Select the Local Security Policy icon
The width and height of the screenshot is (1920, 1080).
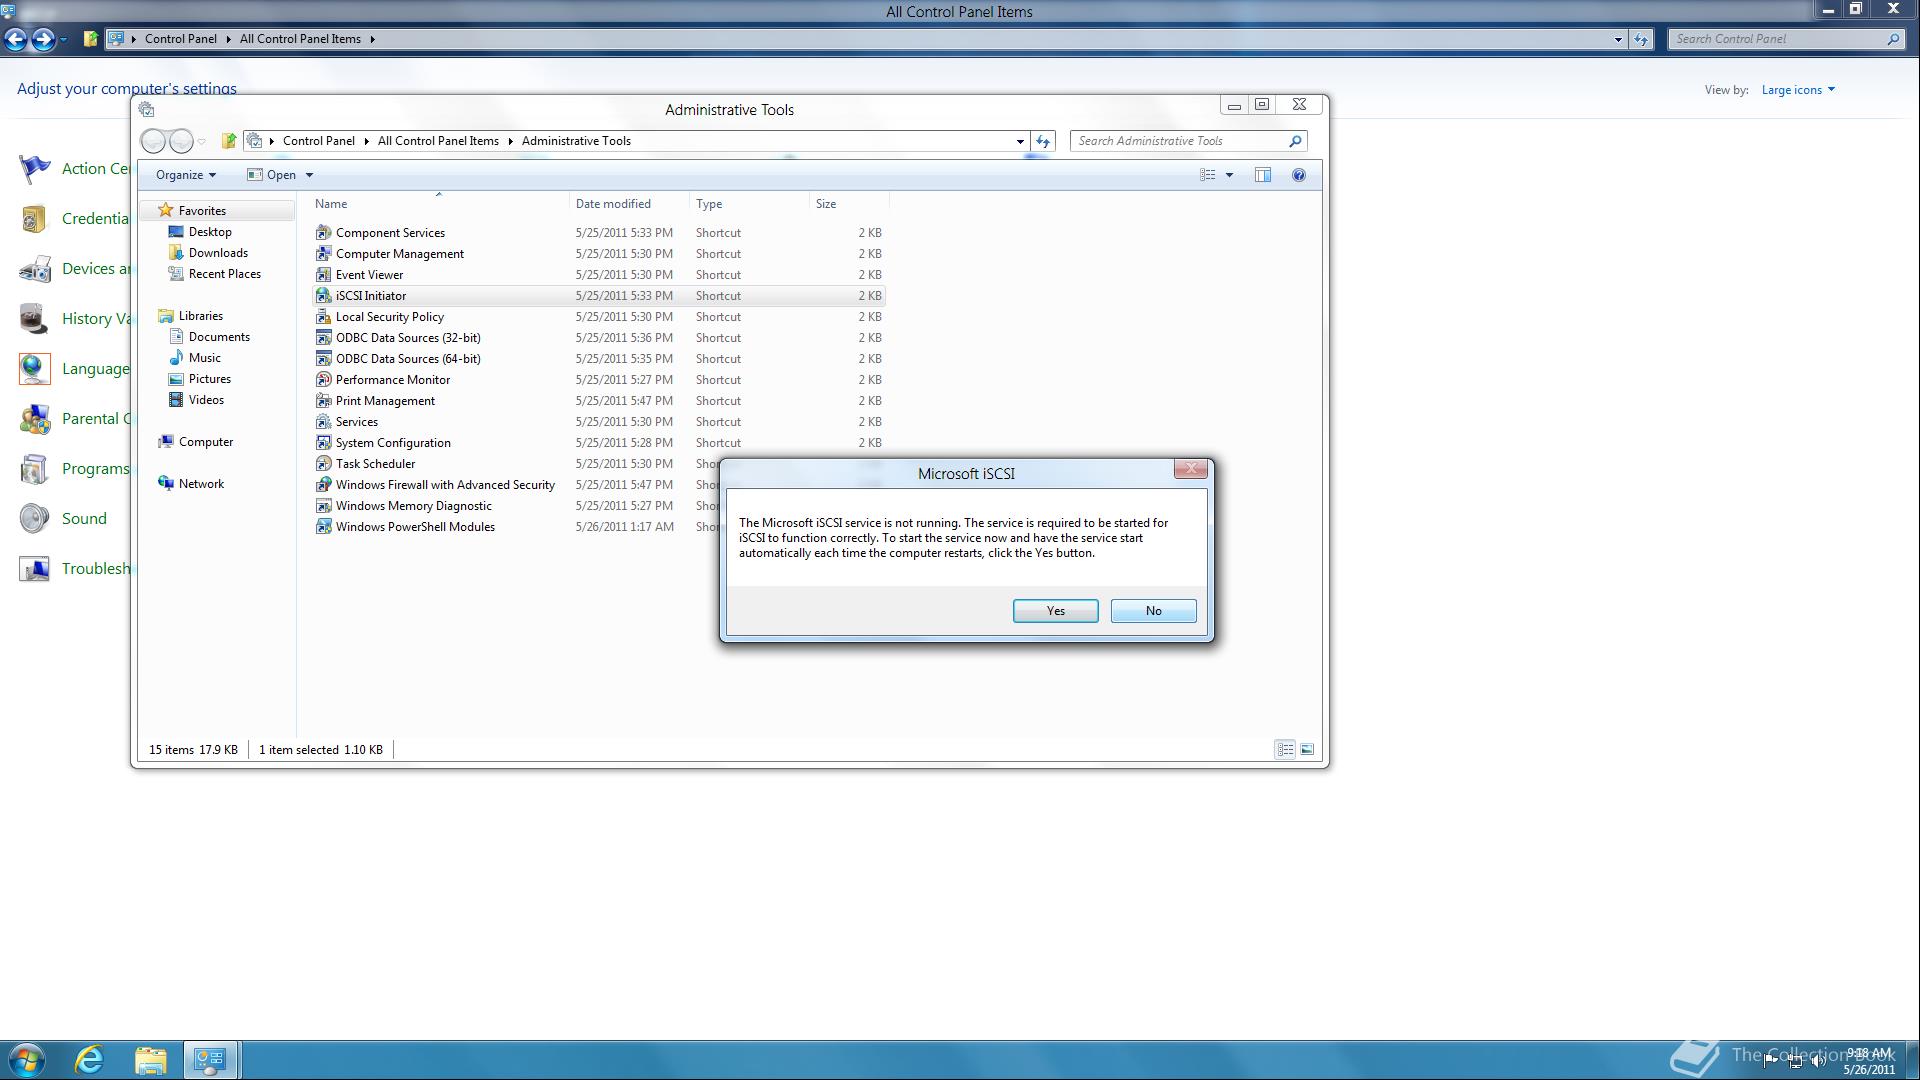pos(323,316)
